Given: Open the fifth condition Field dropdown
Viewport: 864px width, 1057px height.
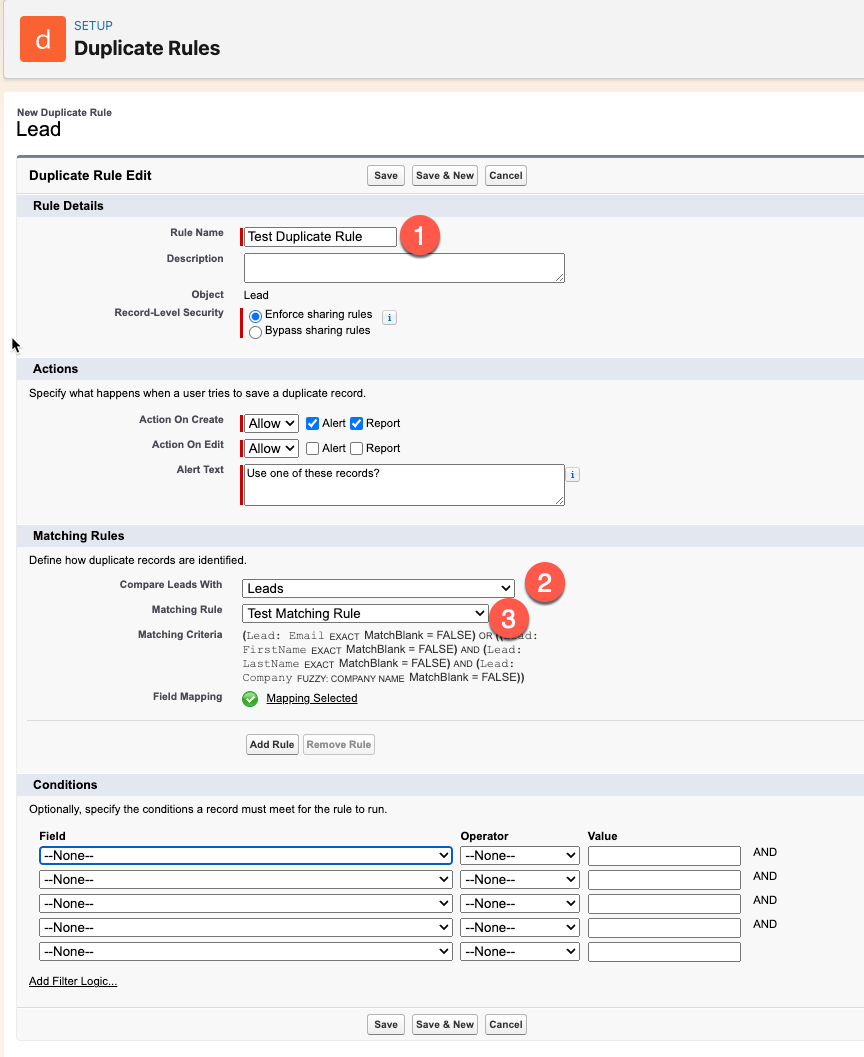Looking at the screenshot, I should point(245,952).
